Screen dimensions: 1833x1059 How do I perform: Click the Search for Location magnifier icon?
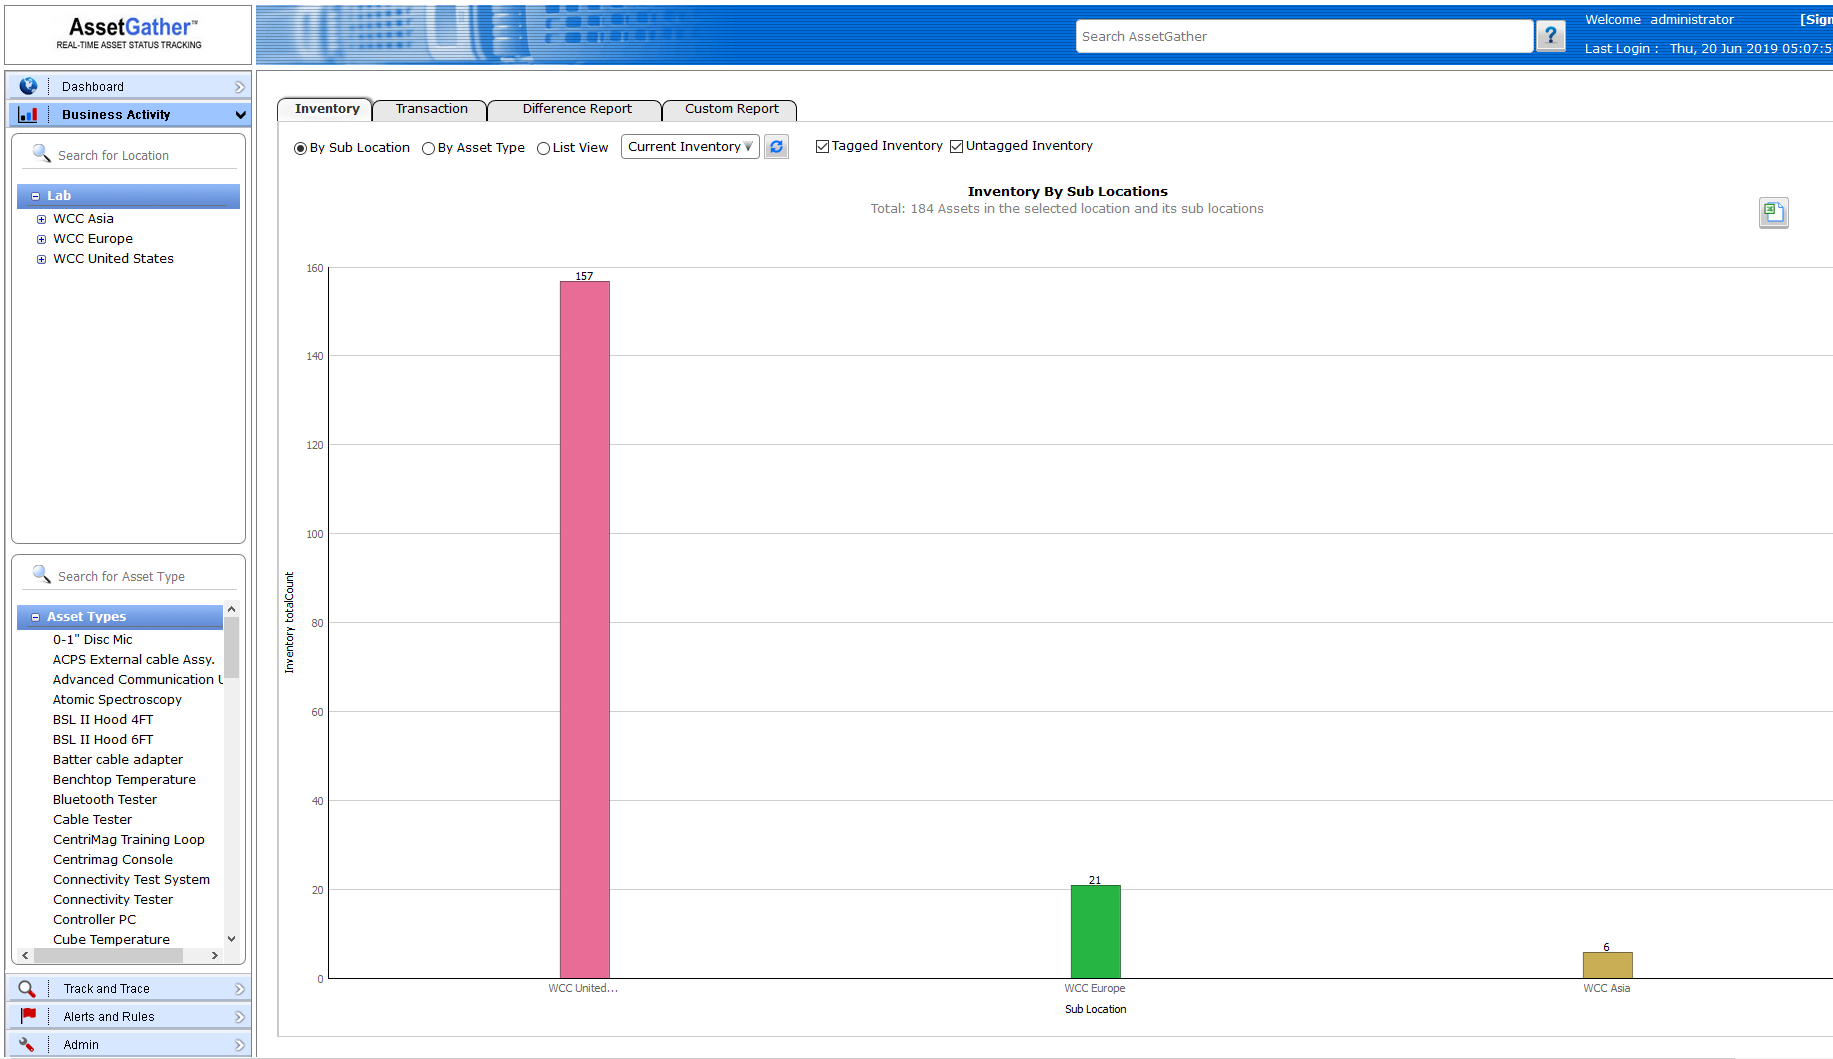[x=41, y=153]
